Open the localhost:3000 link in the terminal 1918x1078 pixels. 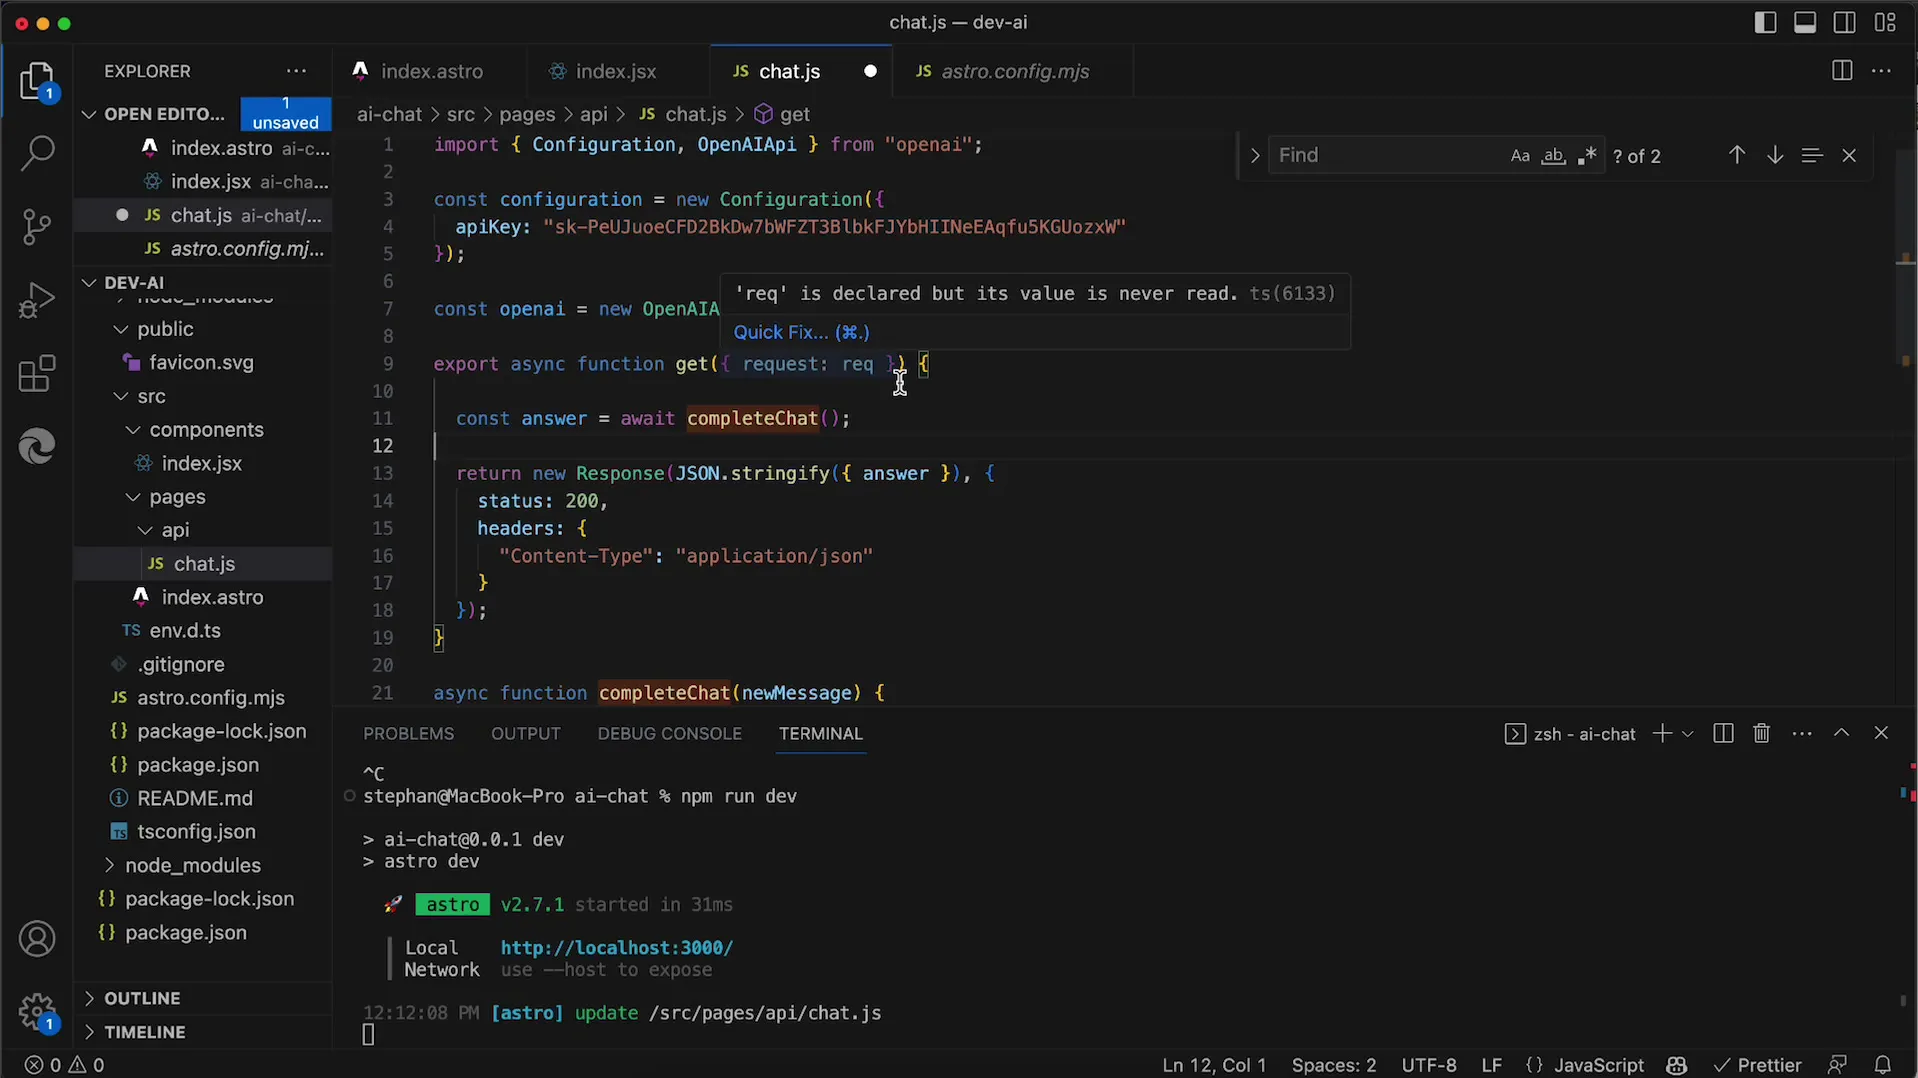[x=617, y=947]
